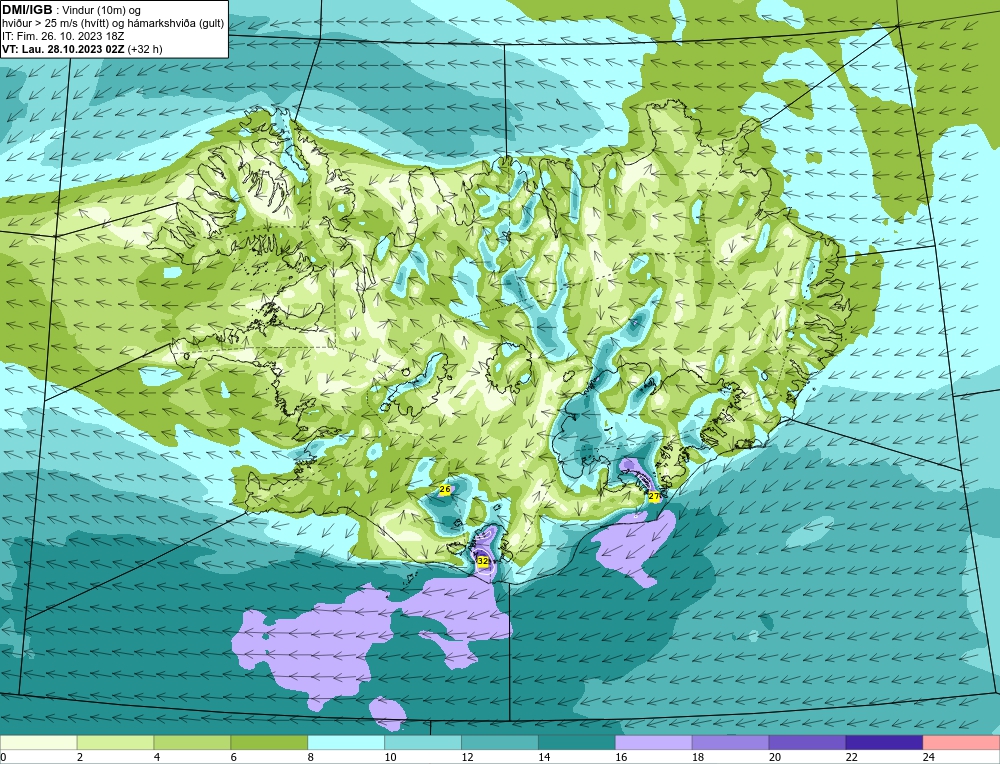Viewport: 1000px width, 764px height.
Task: Click the 4–6 m/s legend color swatch
Action: coord(192,743)
